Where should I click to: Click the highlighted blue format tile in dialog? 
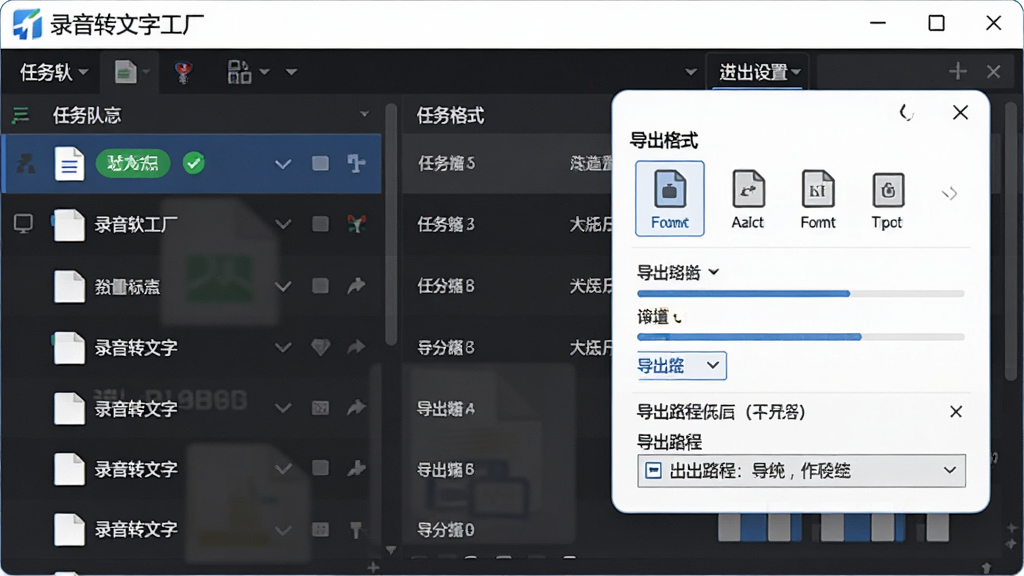click(x=670, y=199)
